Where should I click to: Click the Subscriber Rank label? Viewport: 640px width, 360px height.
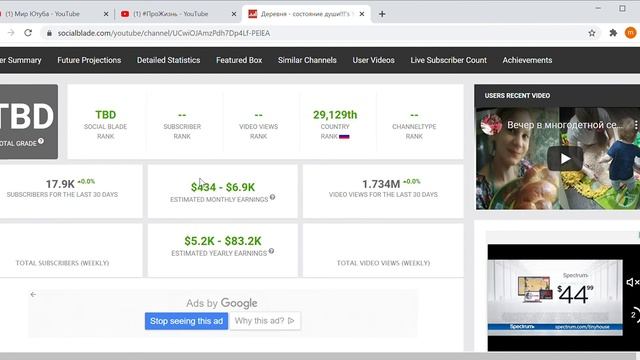[x=182, y=131]
